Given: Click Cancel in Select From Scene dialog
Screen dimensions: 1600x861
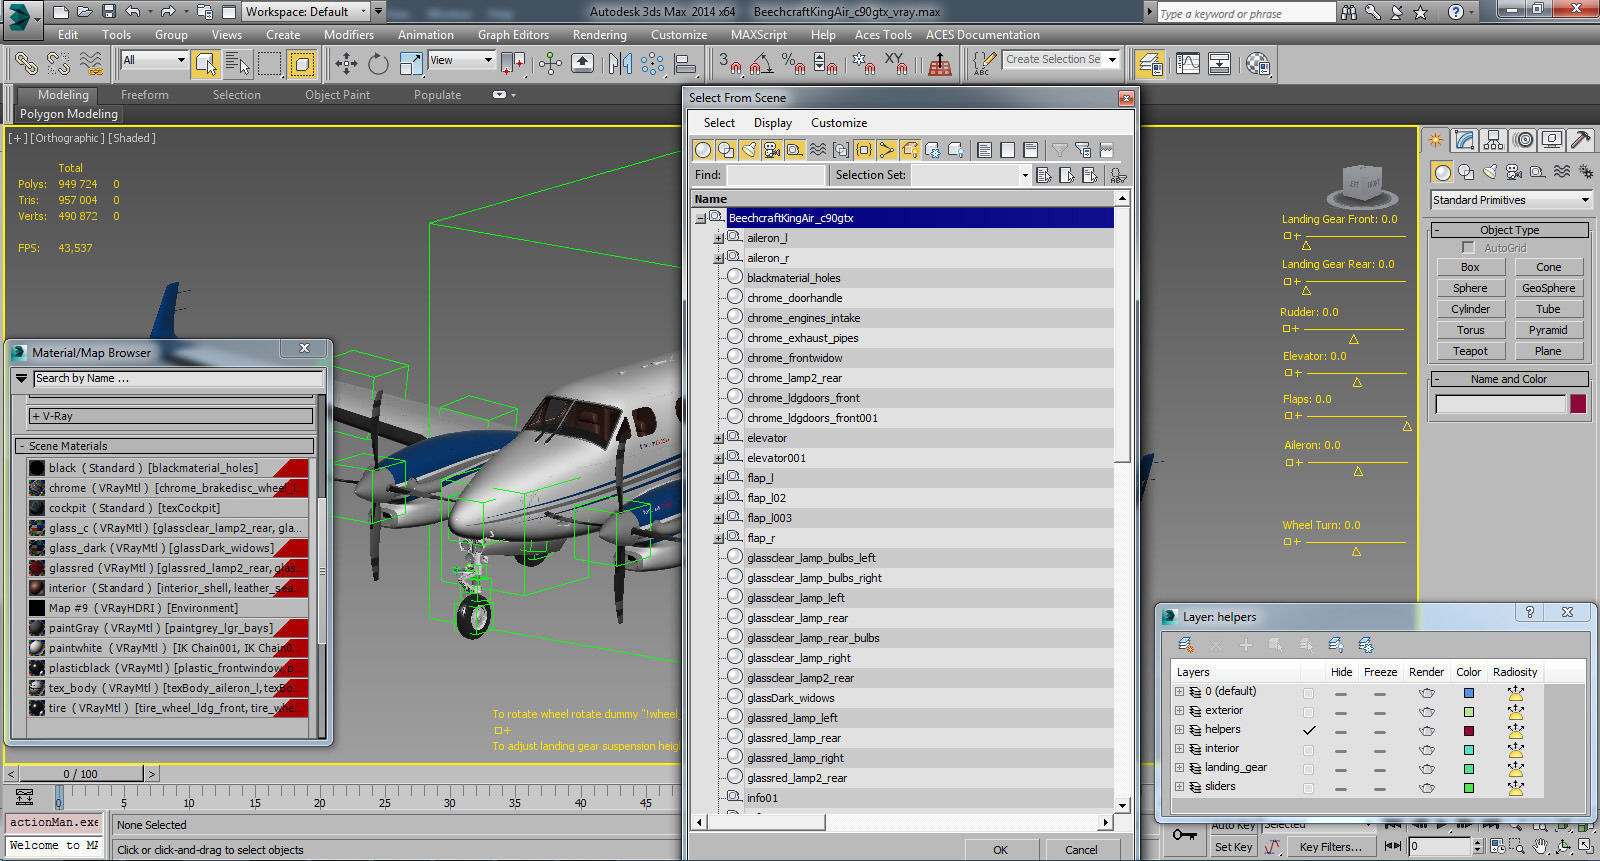Looking at the screenshot, I should (x=1081, y=850).
